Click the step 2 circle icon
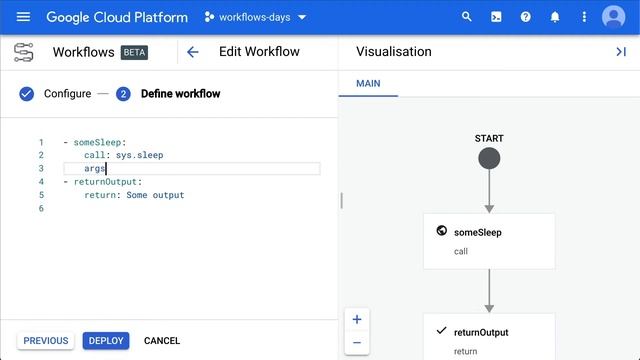The height and width of the screenshot is (360, 640). click(x=123, y=94)
